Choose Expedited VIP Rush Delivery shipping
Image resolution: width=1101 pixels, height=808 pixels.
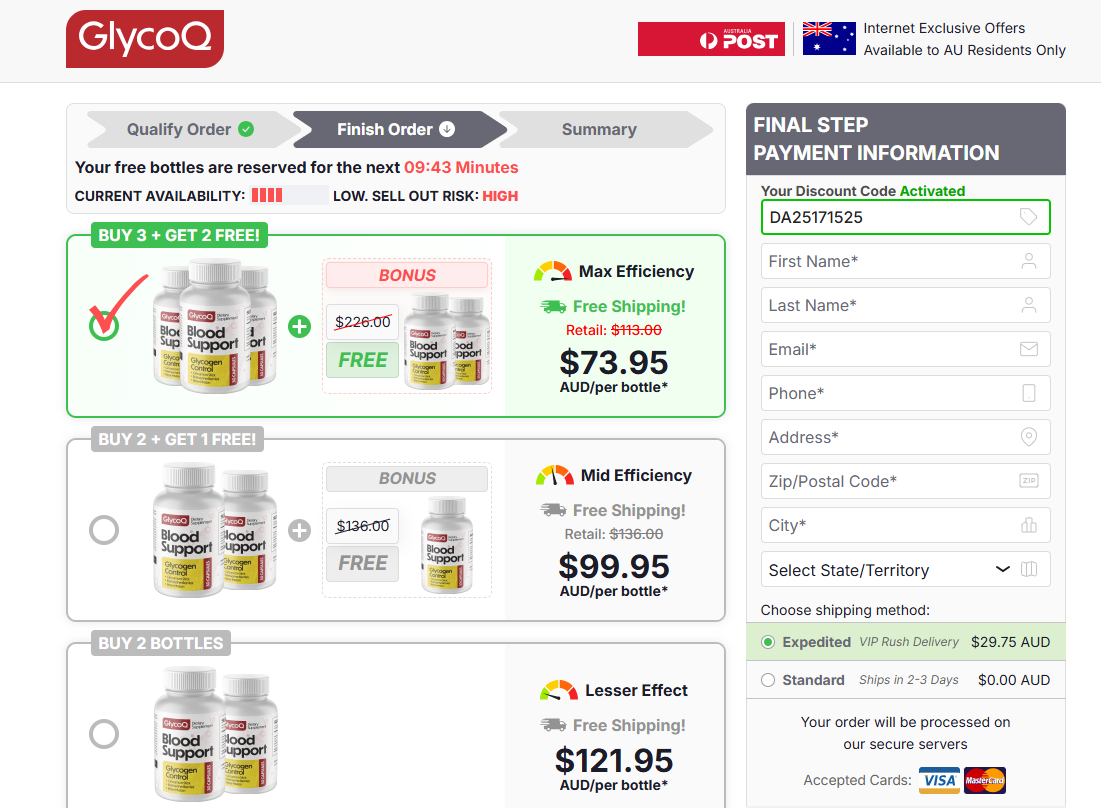coord(768,642)
